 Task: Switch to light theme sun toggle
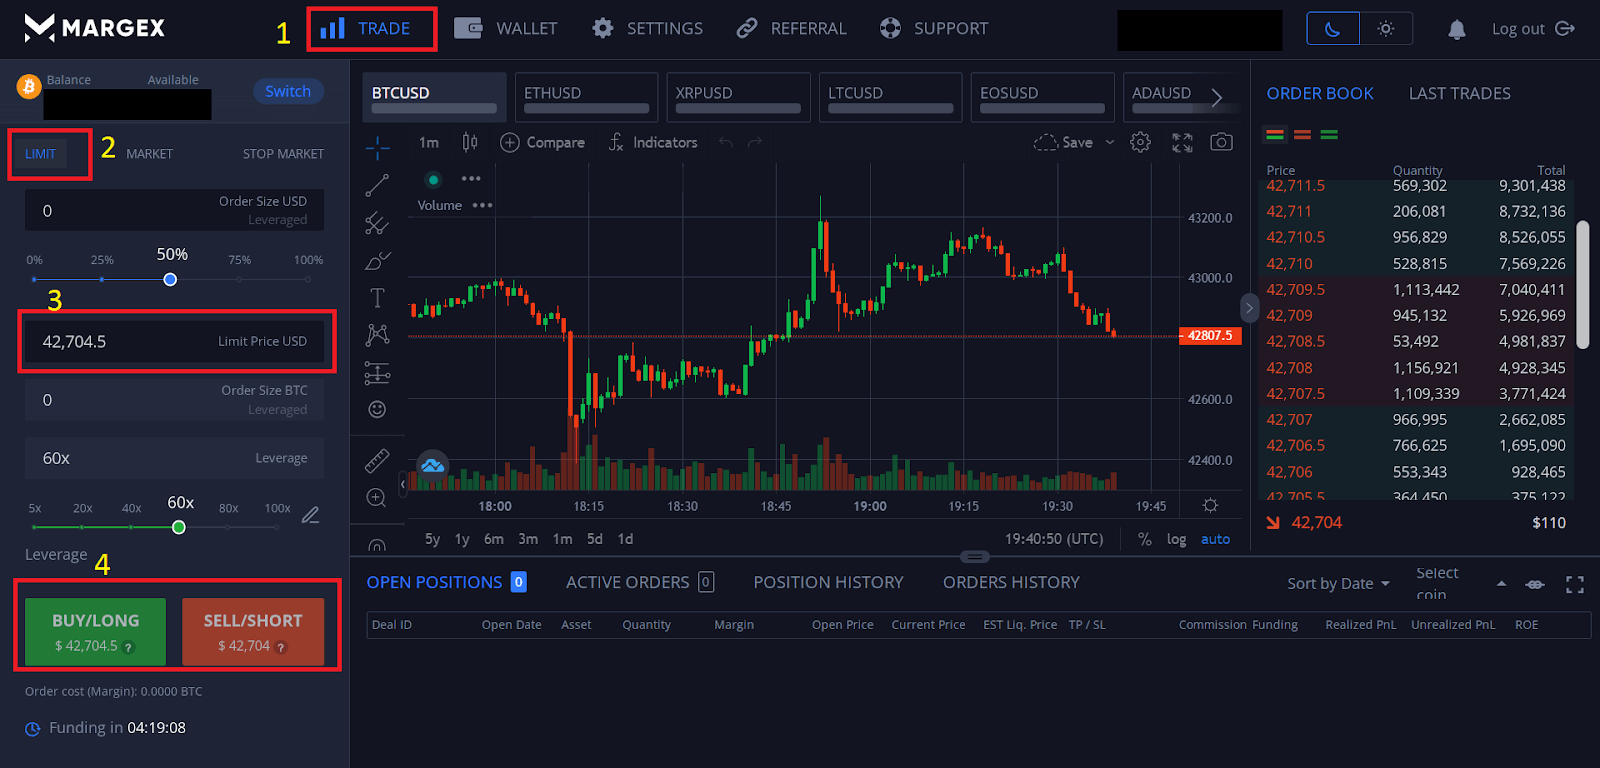1386,29
